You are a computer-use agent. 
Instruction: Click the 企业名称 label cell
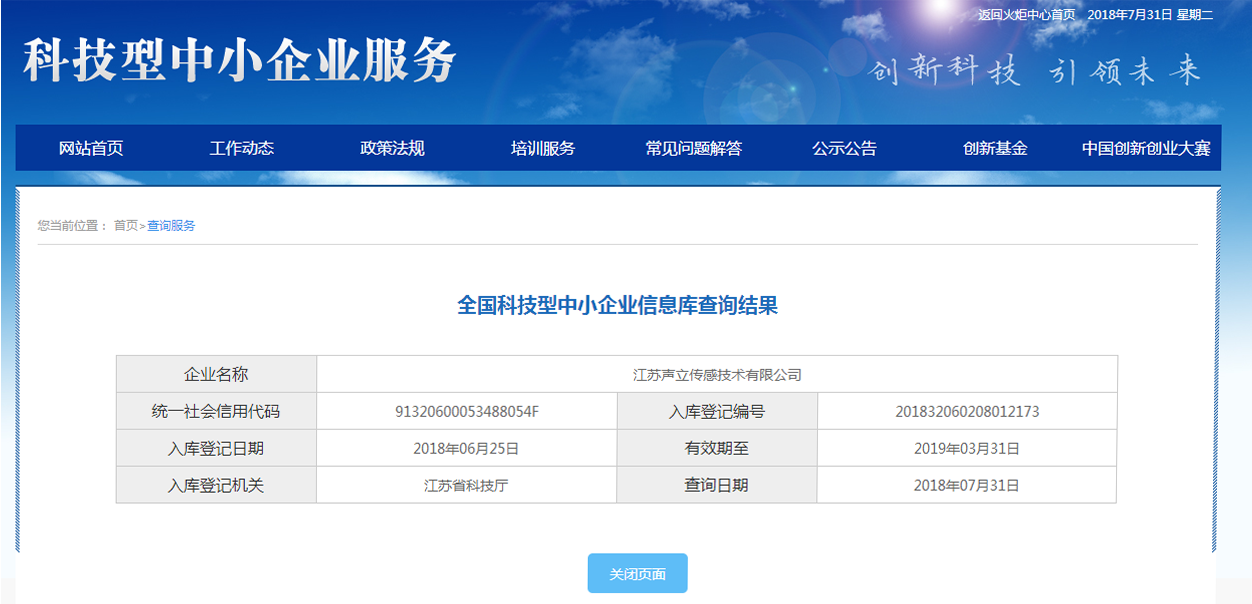(216, 374)
